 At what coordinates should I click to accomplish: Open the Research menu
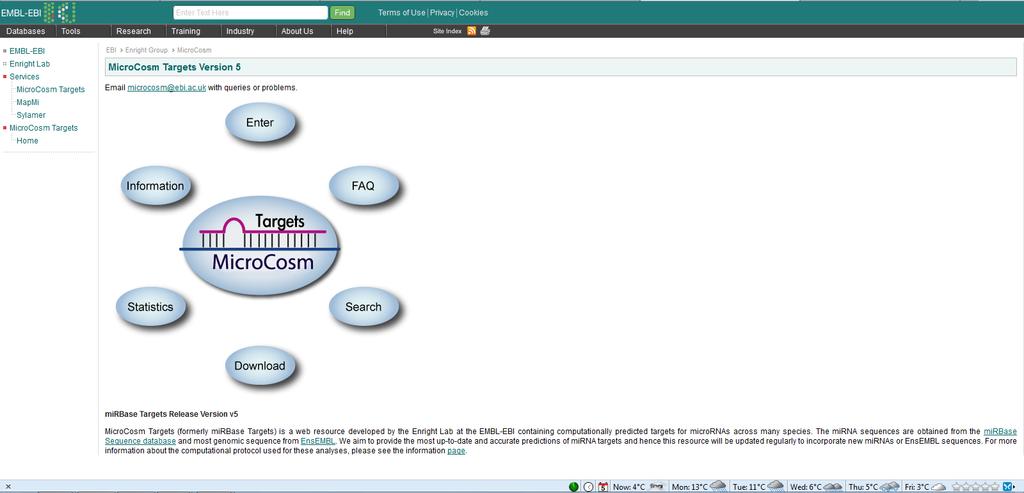tap(133, 31)
